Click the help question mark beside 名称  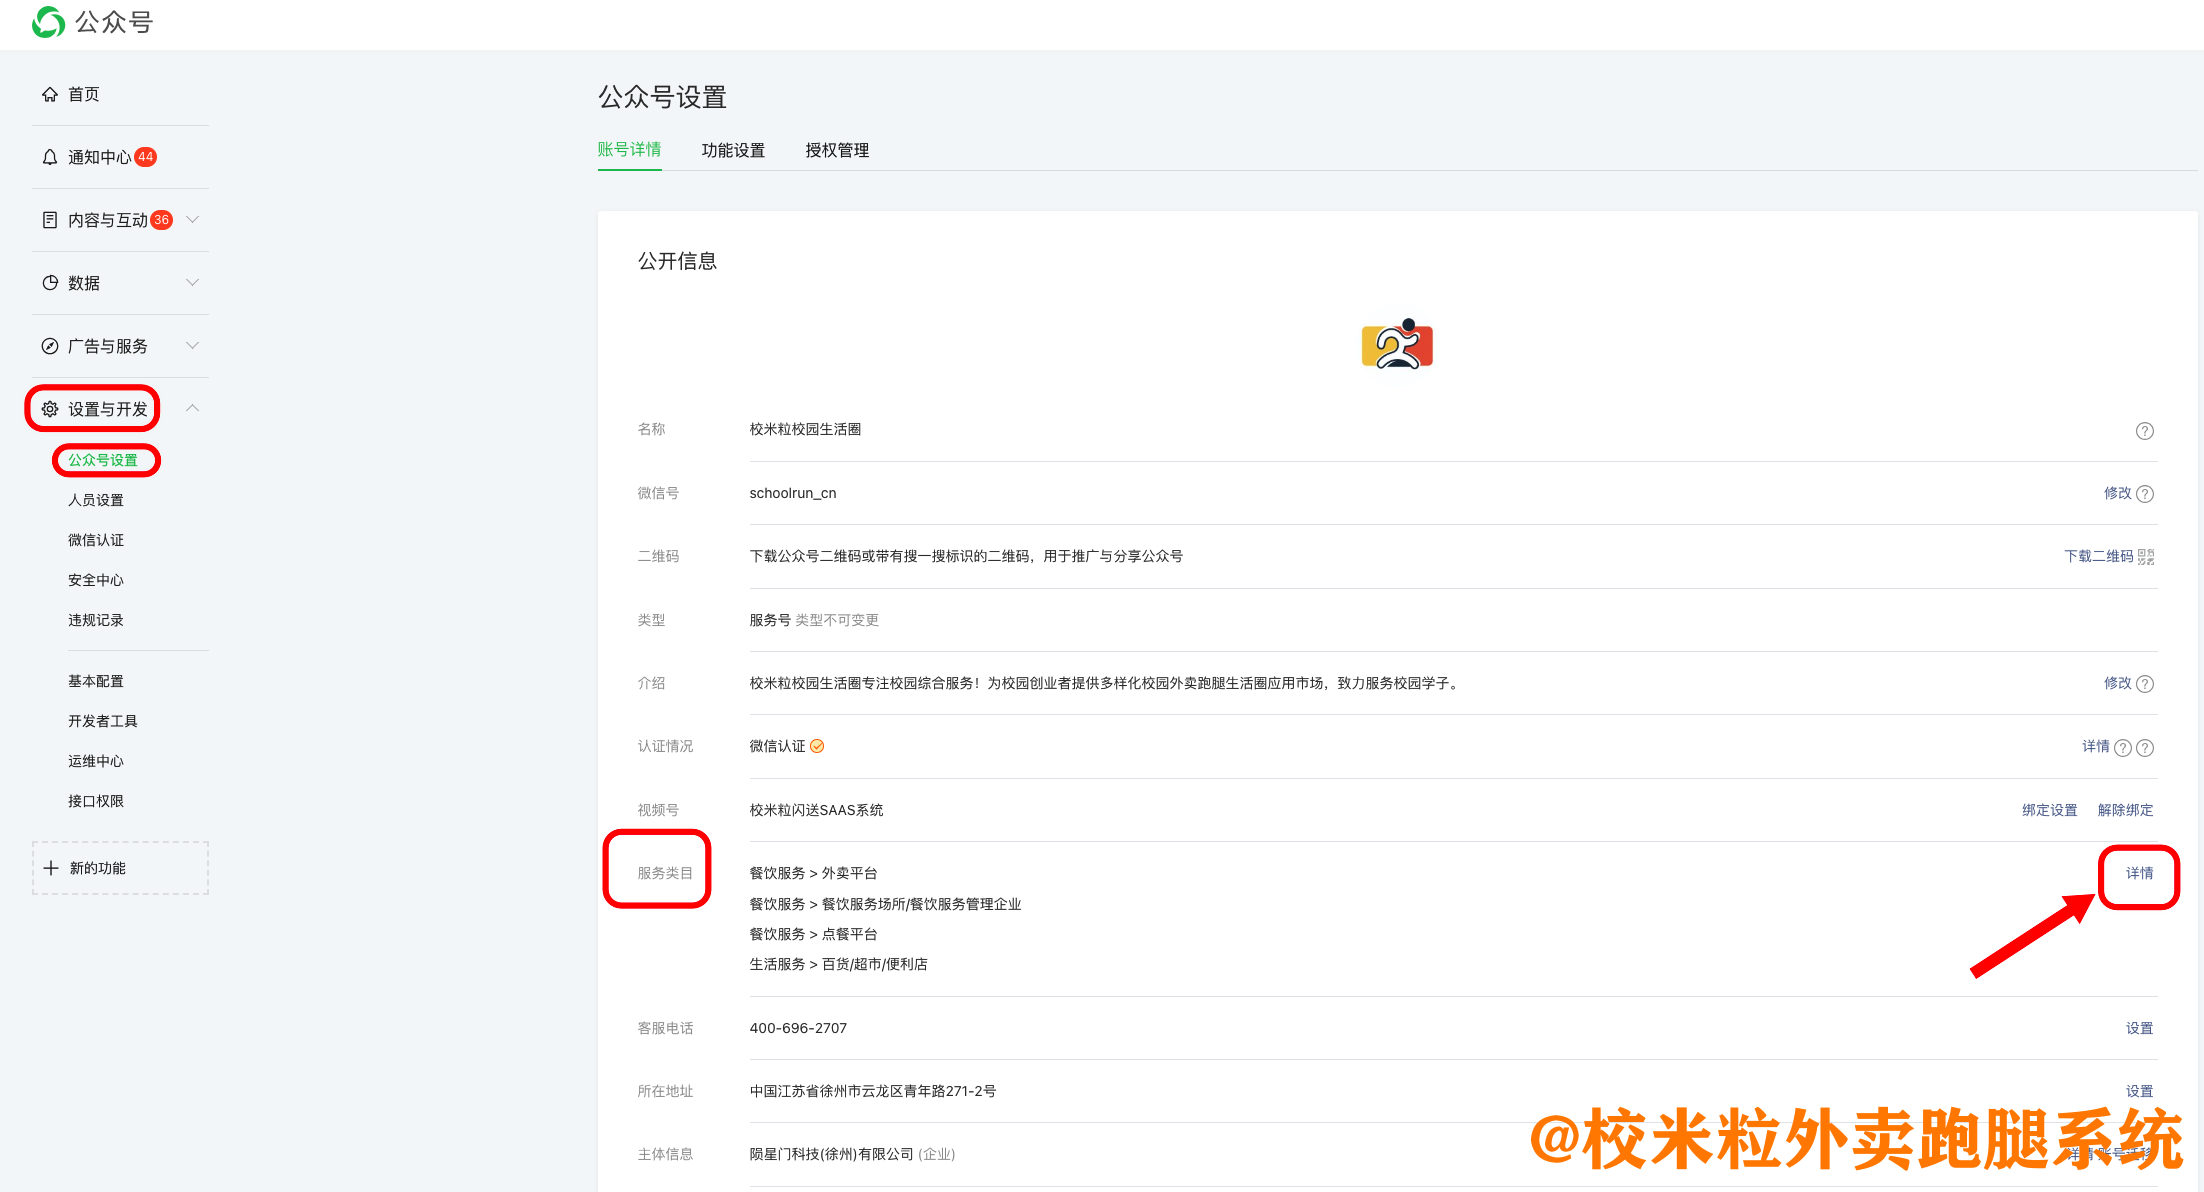(2145, 430)
